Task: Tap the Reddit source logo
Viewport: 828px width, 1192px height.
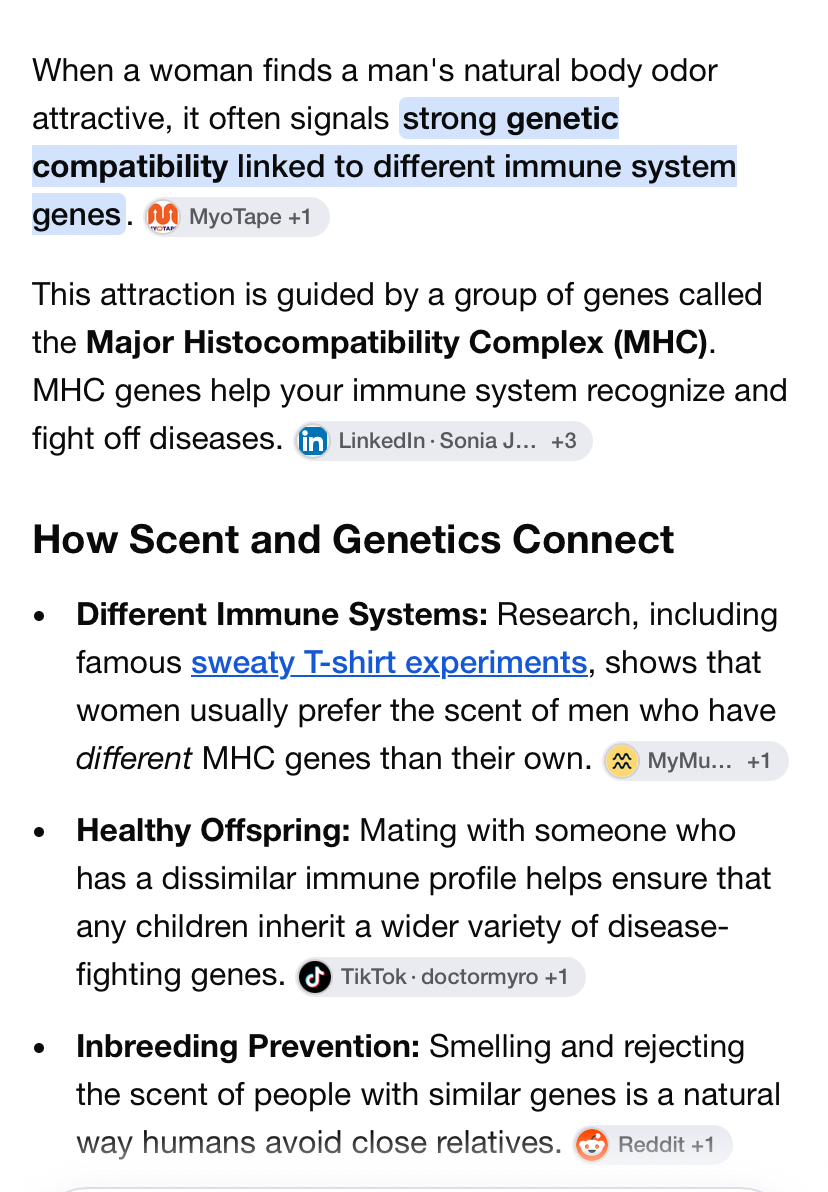Action: pos(592,1145)
